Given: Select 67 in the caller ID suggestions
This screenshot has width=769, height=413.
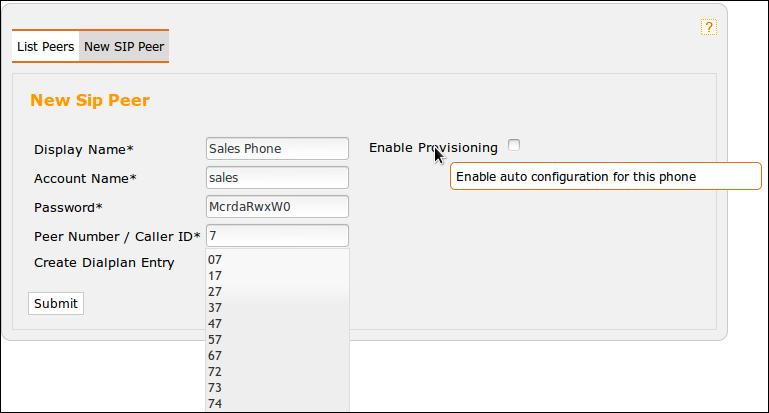Looking at the screenshot, I should pos(216,356).
